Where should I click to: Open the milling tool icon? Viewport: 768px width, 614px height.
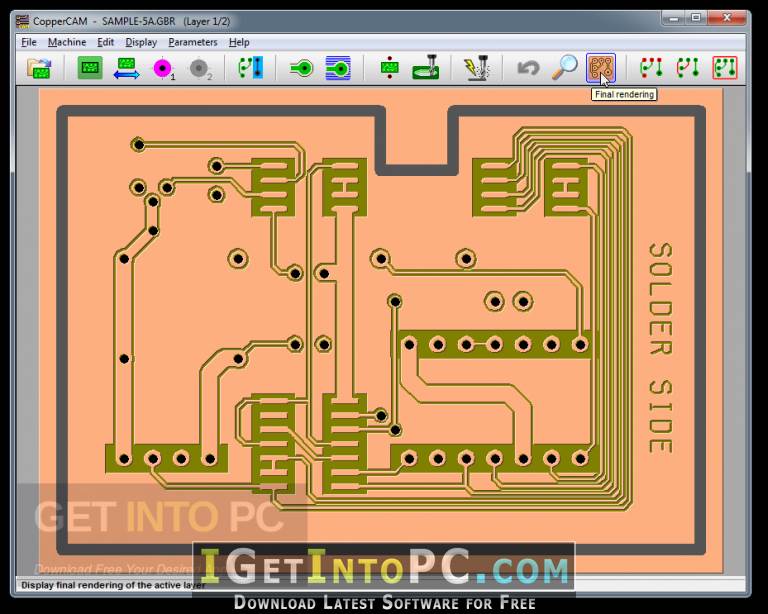[426, 68]
